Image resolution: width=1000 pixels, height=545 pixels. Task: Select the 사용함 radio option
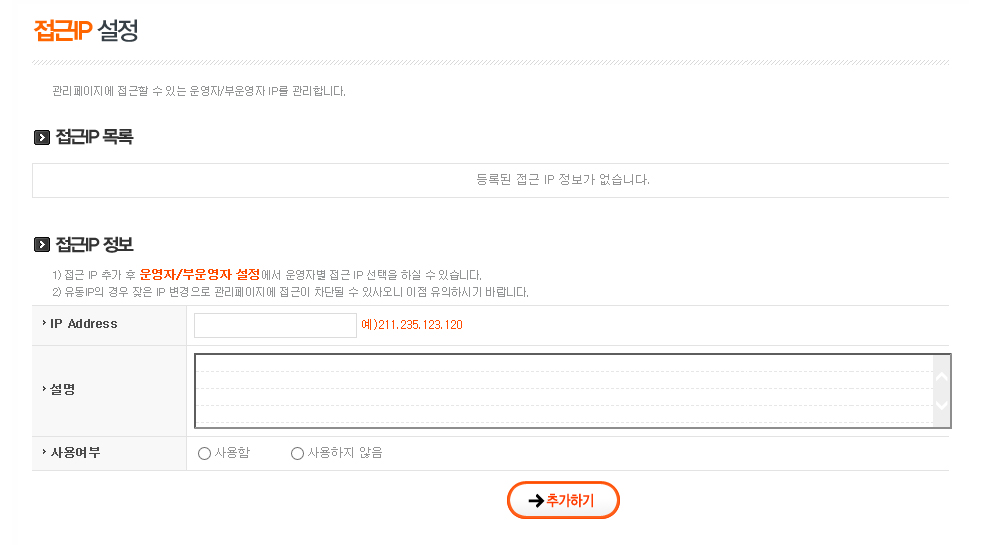(205, 454)
